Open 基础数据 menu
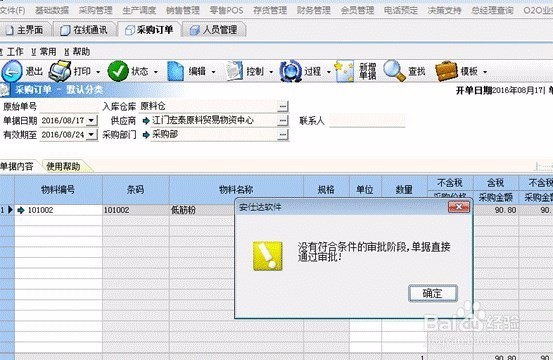This screenshot has width=553, height=360. tap(52, 10)
